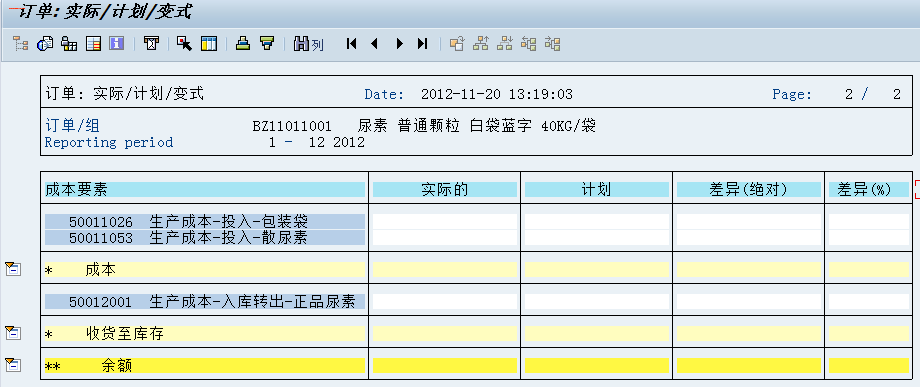920x387 pixels.
Task: Collapse the 收货至库存 subtotal row
Action: 13,333
